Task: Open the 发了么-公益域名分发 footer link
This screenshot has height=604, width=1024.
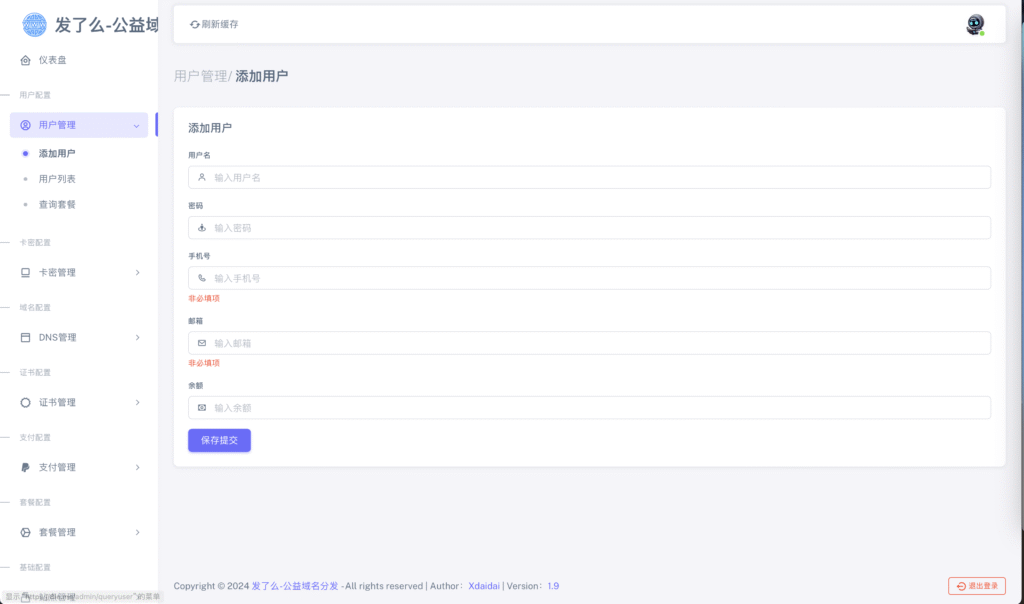Action: 295,586
